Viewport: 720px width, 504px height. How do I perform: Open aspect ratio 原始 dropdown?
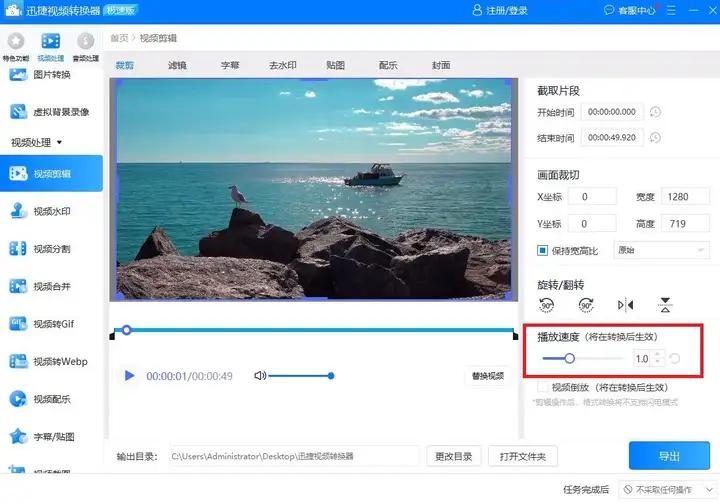pyautogui.click(x=661, y=250)
